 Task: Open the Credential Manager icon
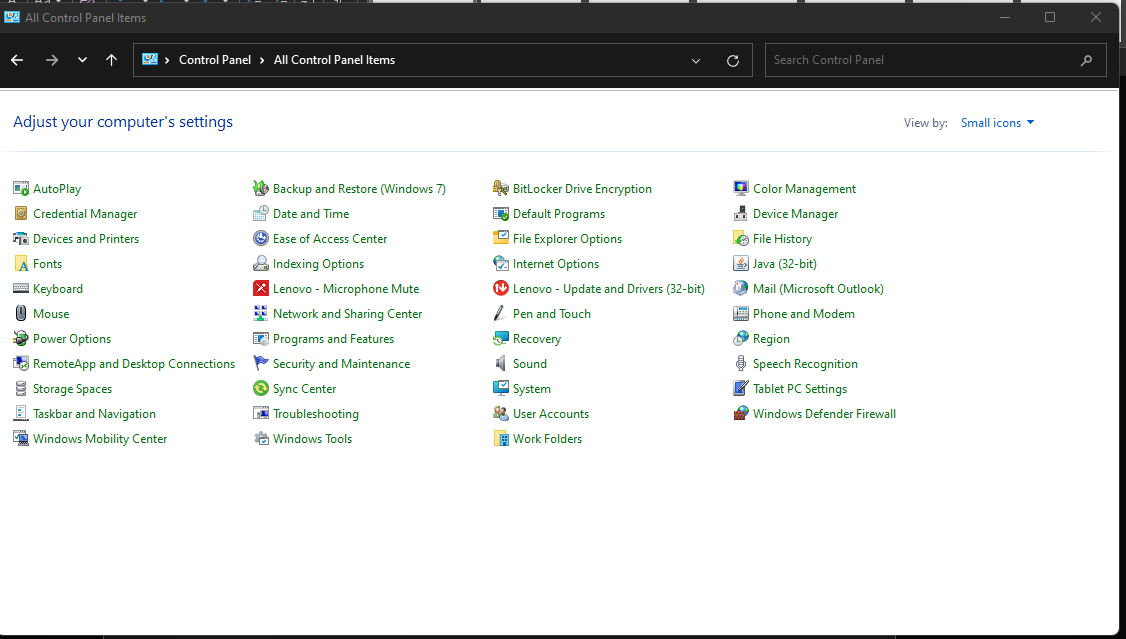[x=21, y=214]
